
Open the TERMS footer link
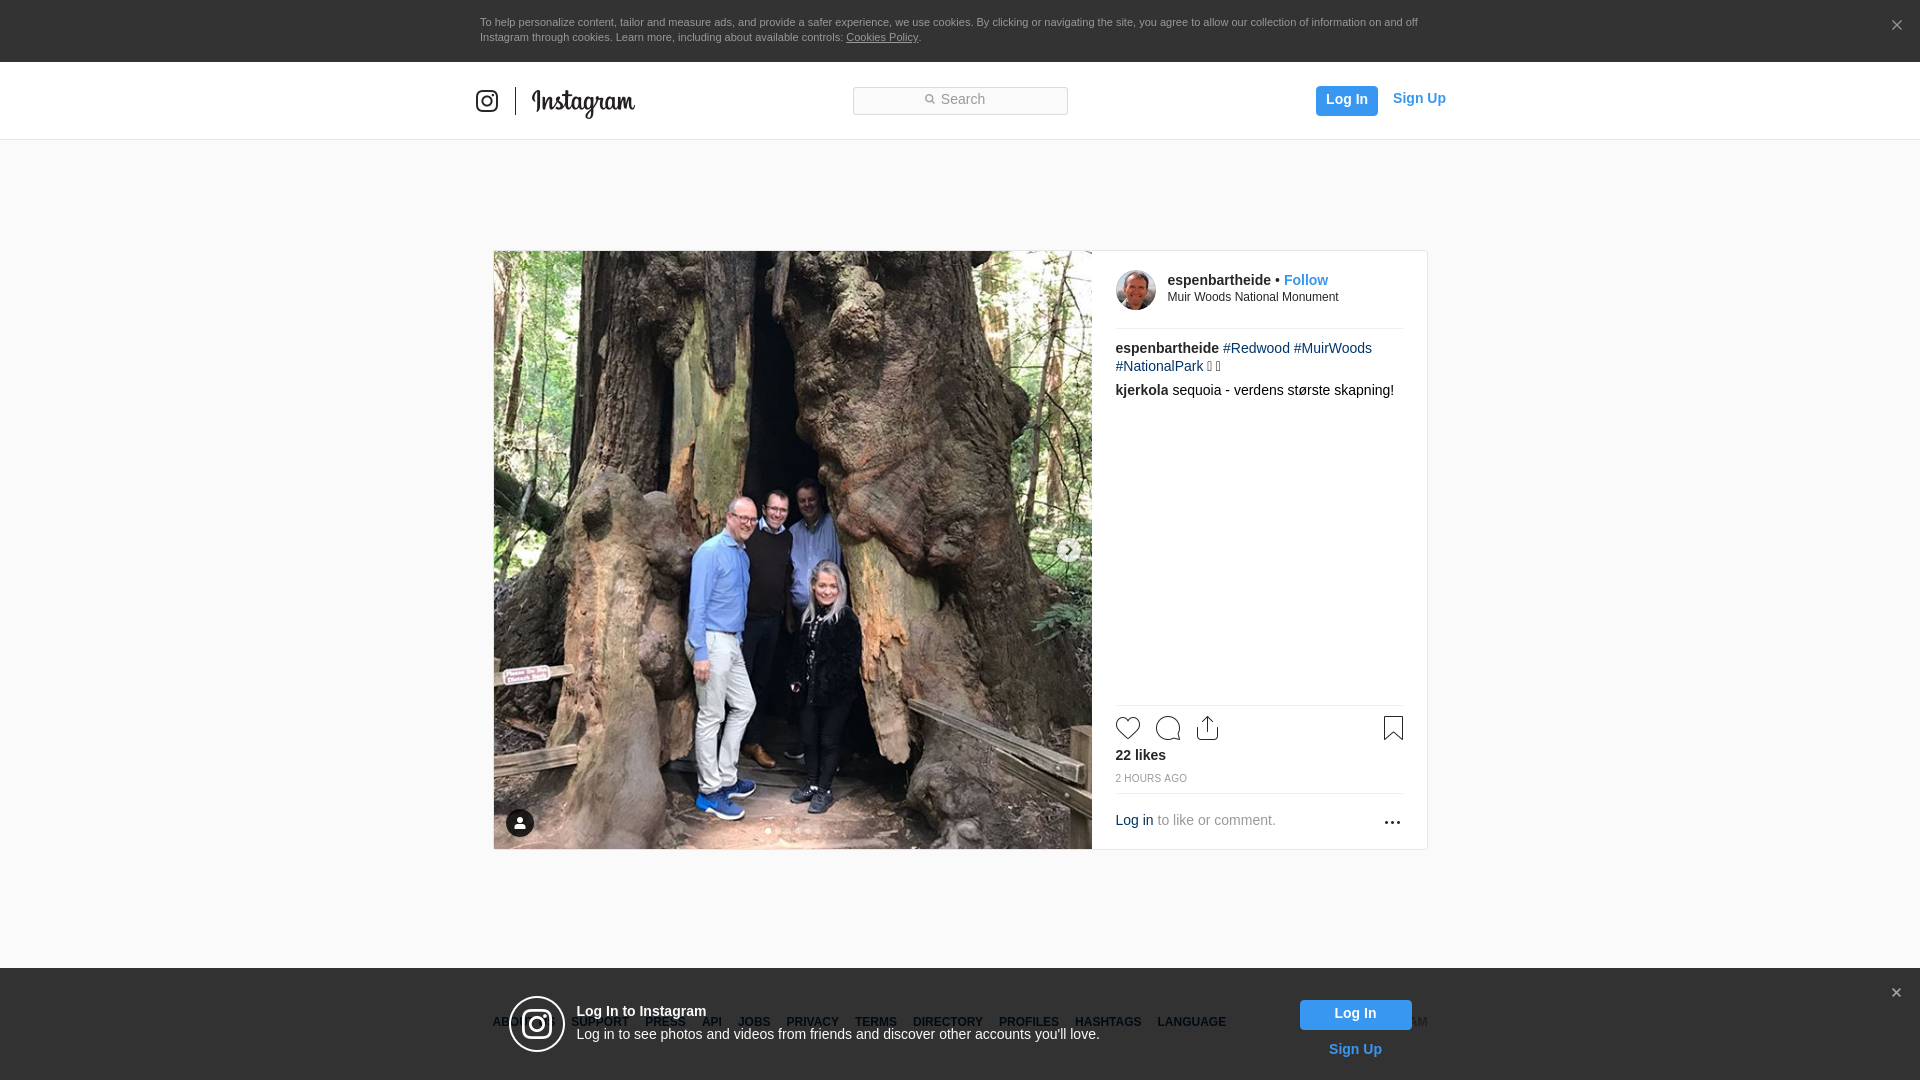(x=876, y=1022)
